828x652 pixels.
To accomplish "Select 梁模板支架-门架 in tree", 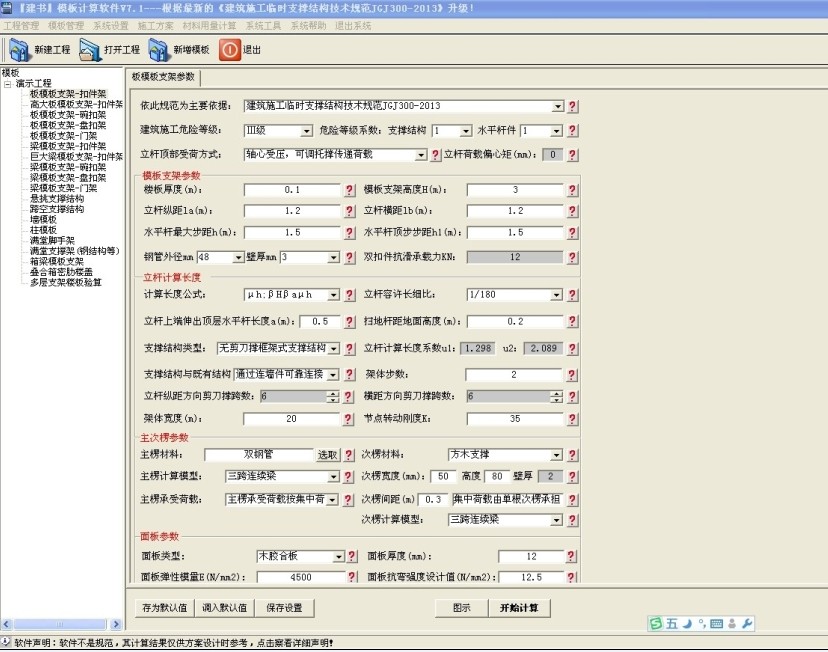I will tap(63, 188).
